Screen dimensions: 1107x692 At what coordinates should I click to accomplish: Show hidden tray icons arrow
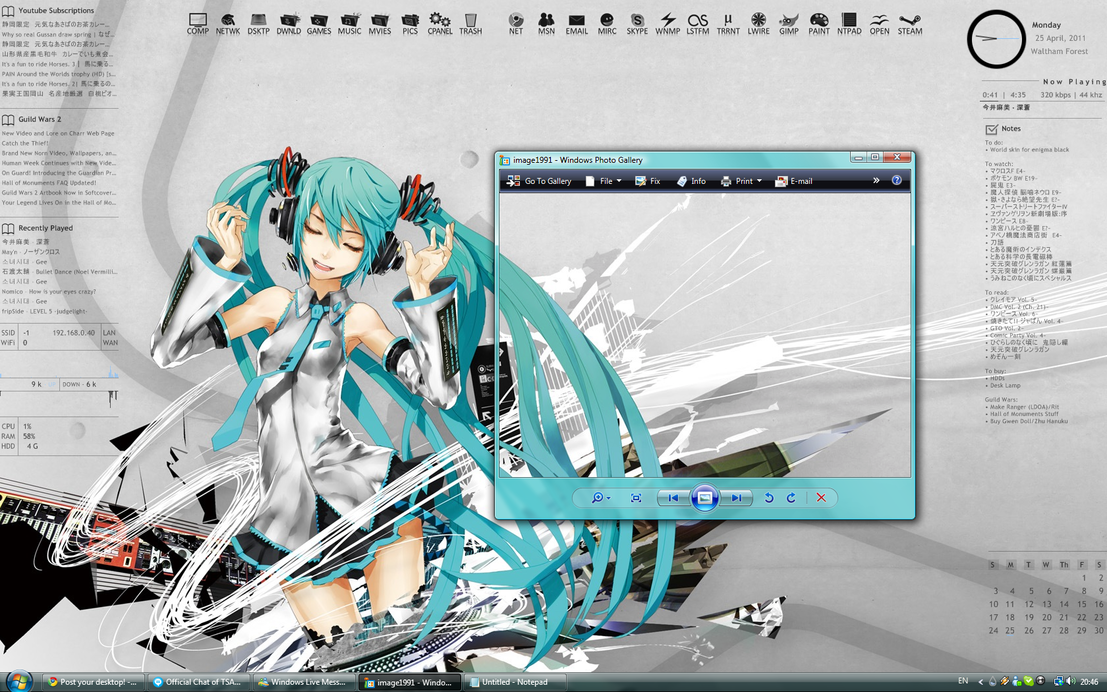point(981,681)
